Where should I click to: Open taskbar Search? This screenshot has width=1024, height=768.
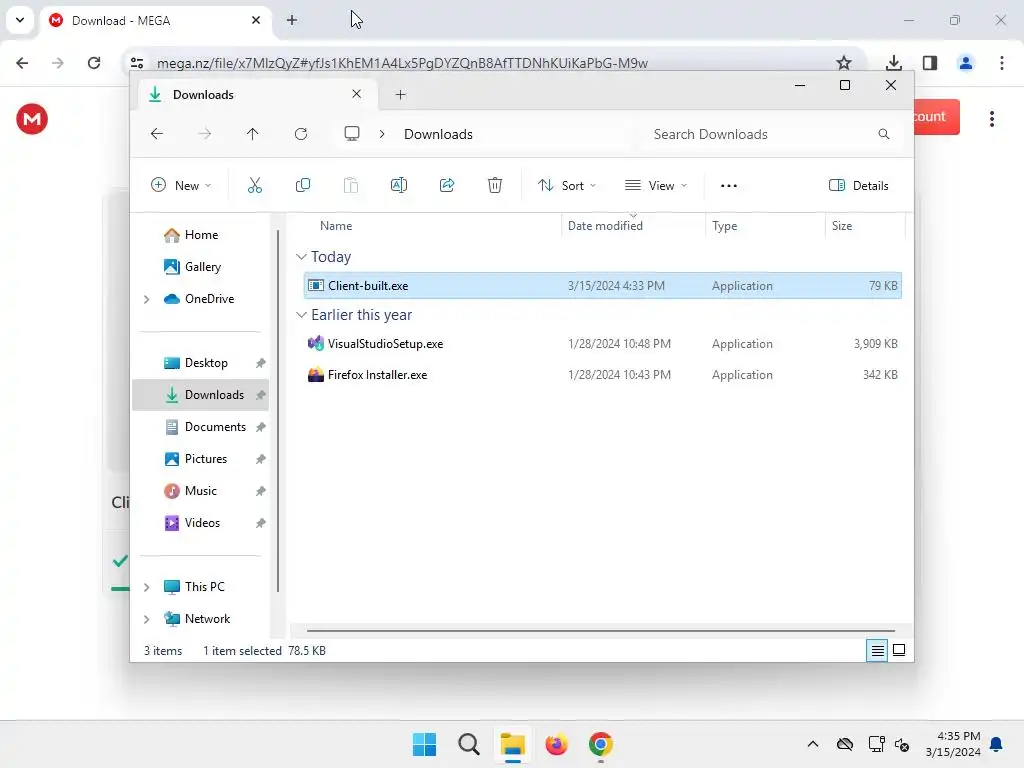(x=469, y=744)
